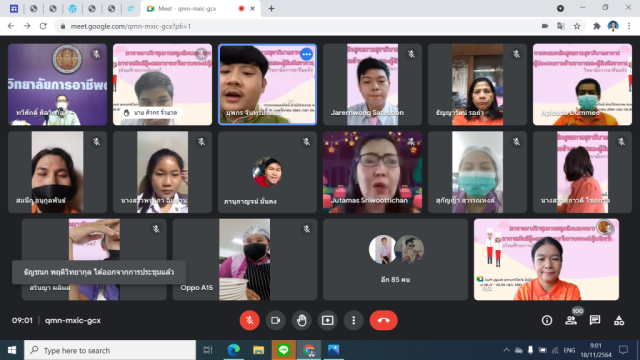This screenshot has width=640, height=360.
Task: Click the Present now screen share icon
Action: (328, 320)
